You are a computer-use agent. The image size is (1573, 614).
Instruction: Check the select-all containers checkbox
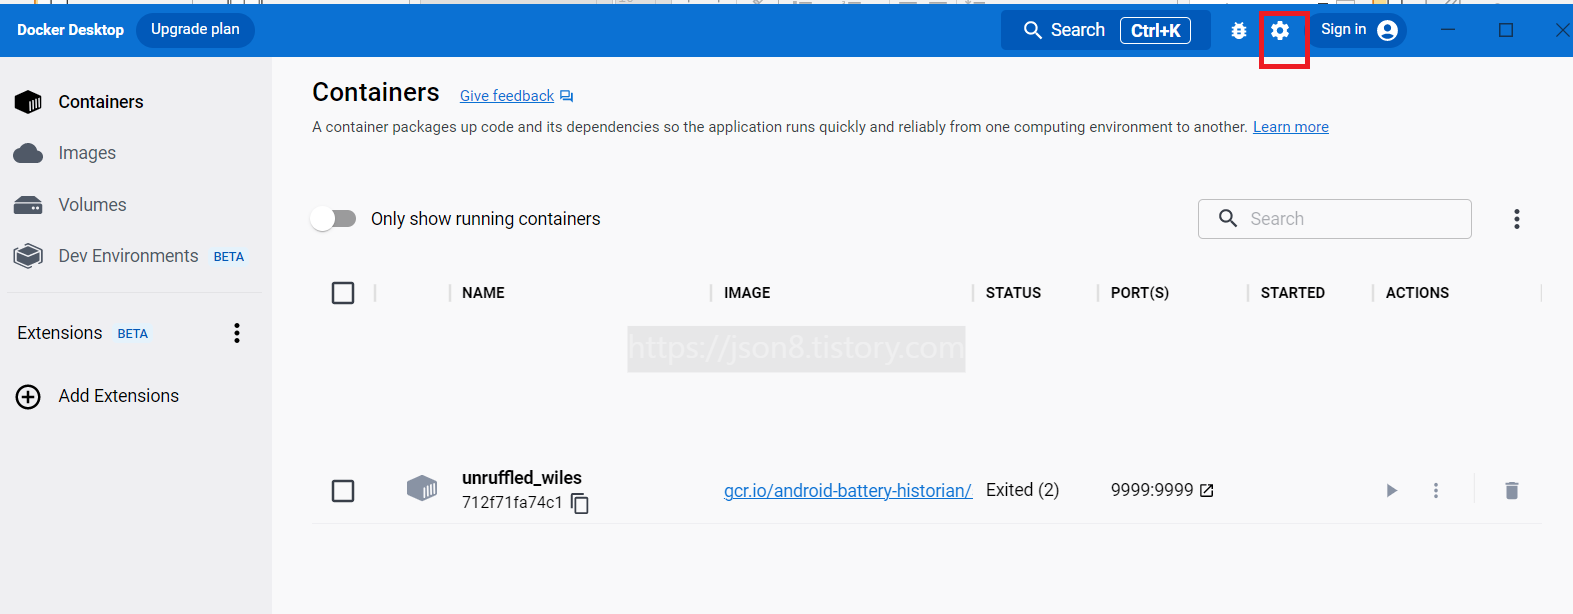click(x=343, y=293)
